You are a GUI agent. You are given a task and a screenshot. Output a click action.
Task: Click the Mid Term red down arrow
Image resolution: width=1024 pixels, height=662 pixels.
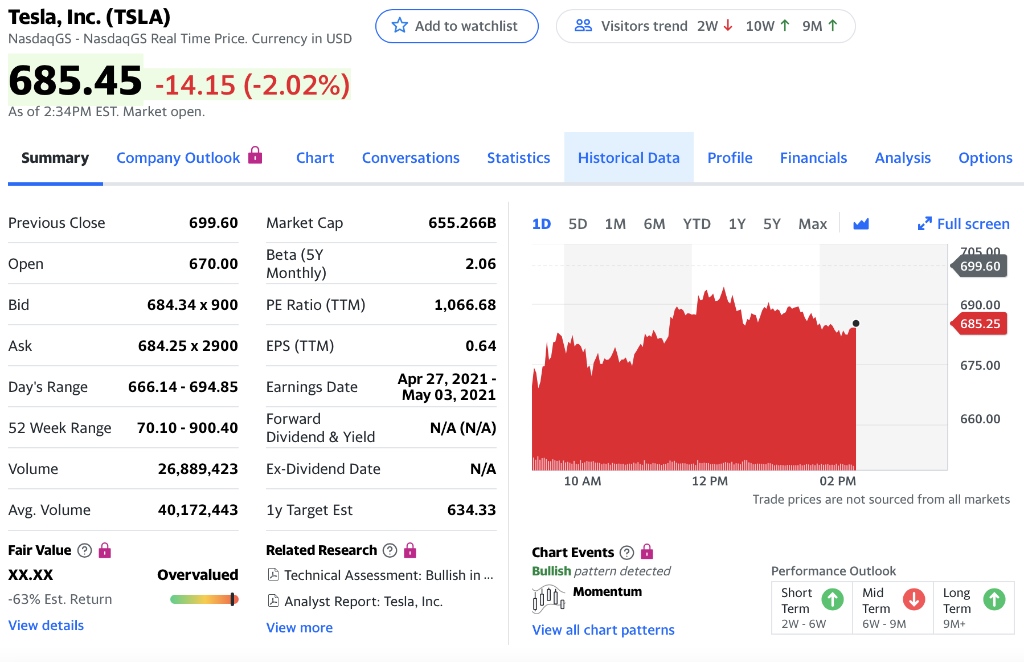[x=913, y=599]
